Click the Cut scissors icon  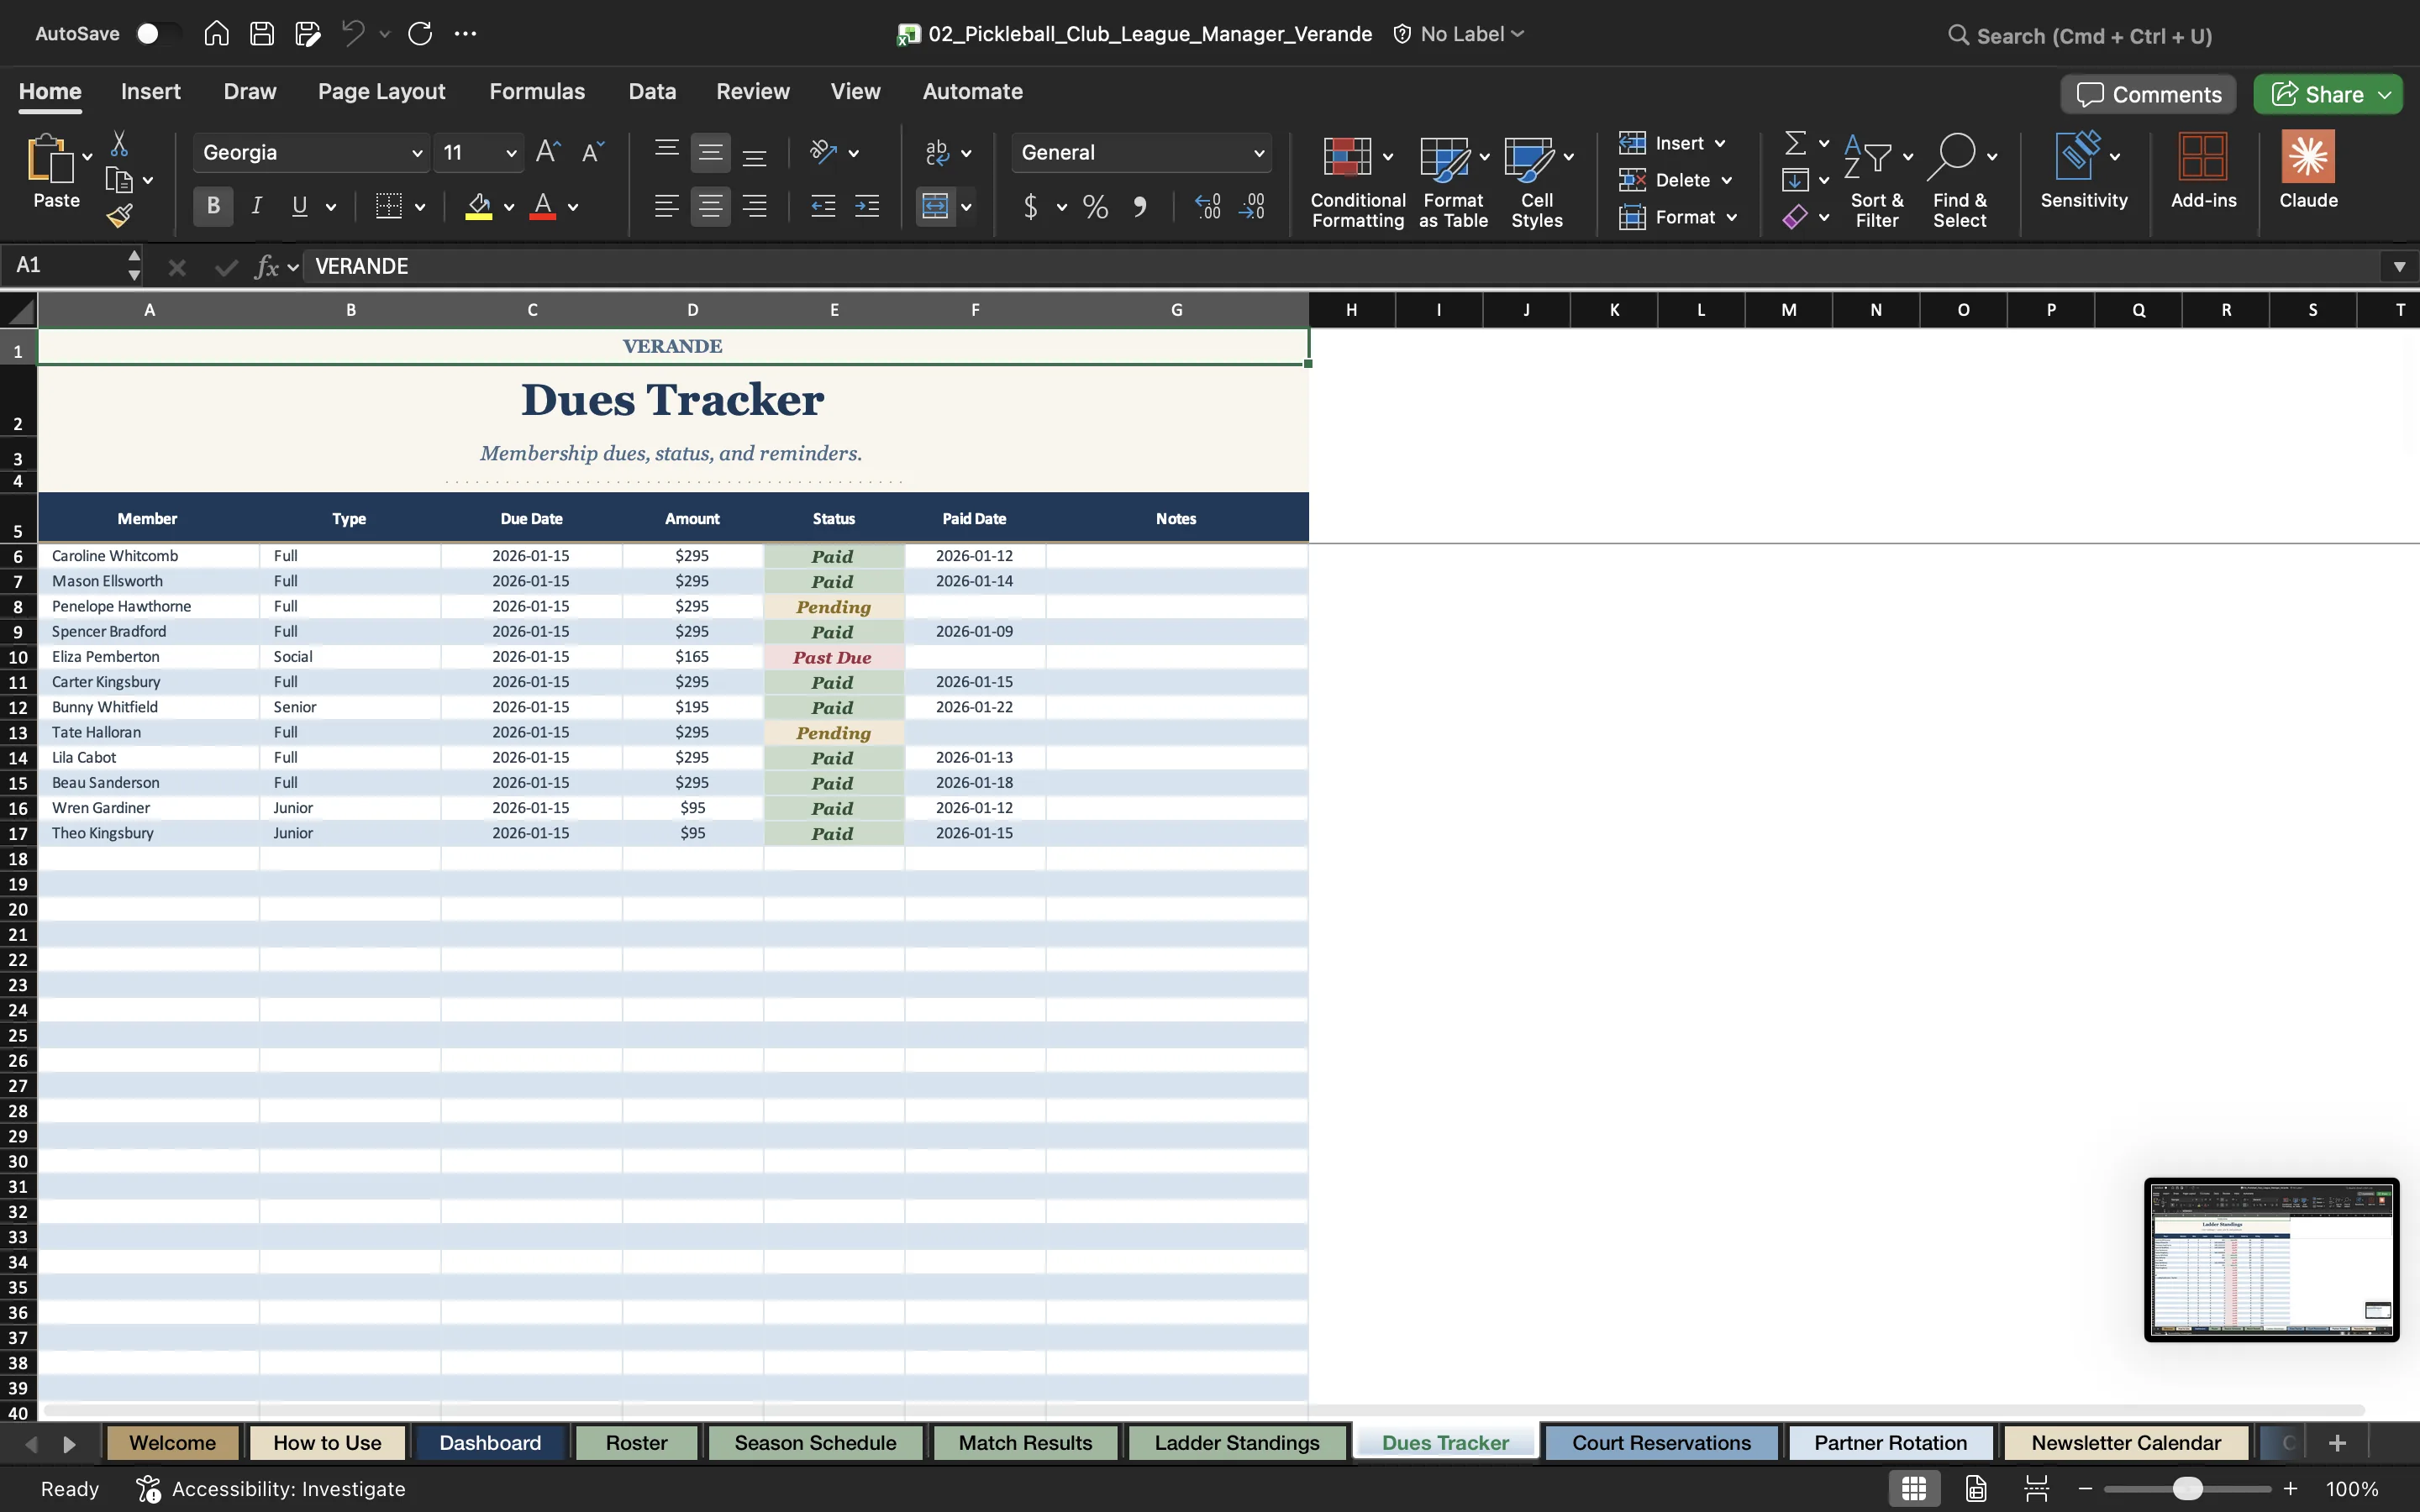tap(119, 144)
